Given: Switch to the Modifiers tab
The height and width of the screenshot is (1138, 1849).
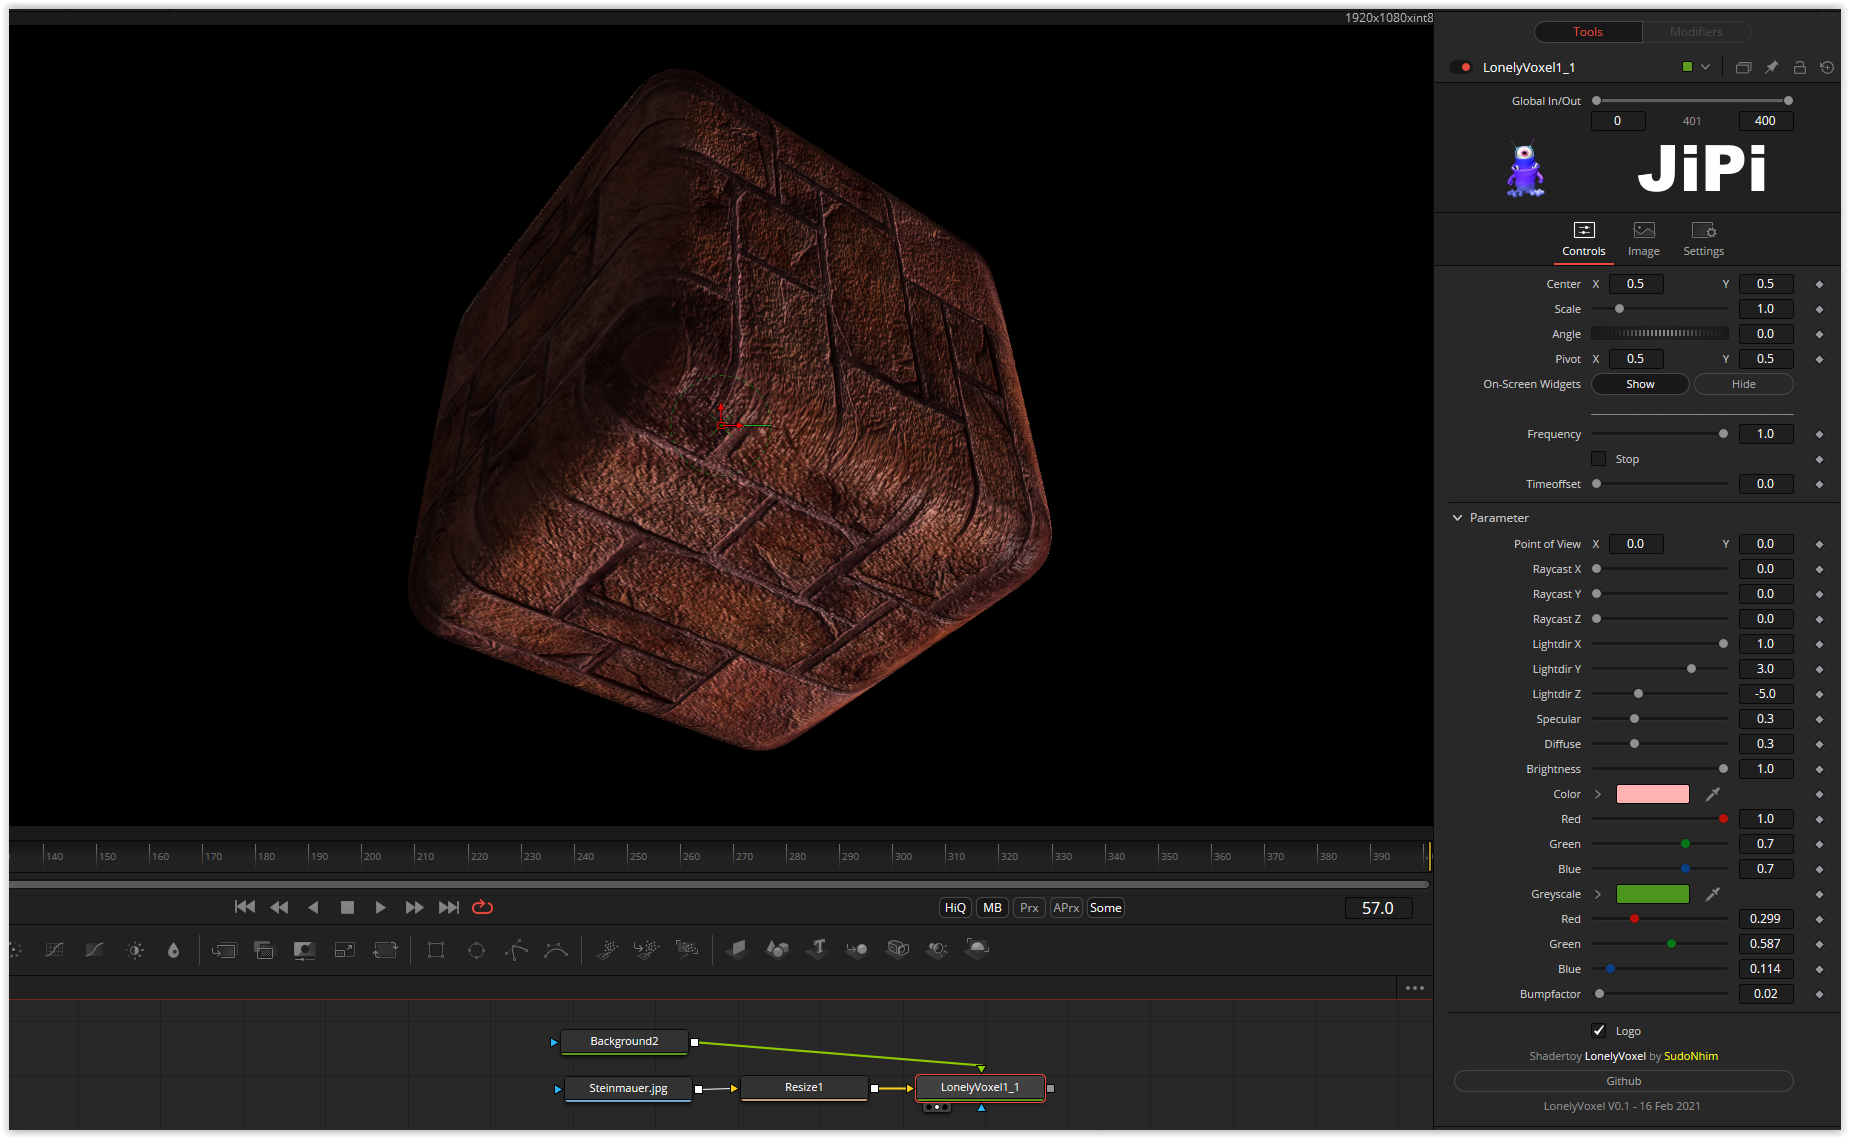Looking at the screenshot, I should point(1696,32).
